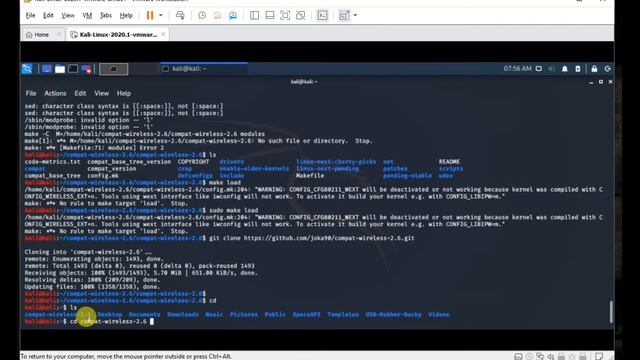The height and width of the screenshot is (360, 640).
Task: Click 'Pictures' in the ls output
Action: click(x=244, y=315)
